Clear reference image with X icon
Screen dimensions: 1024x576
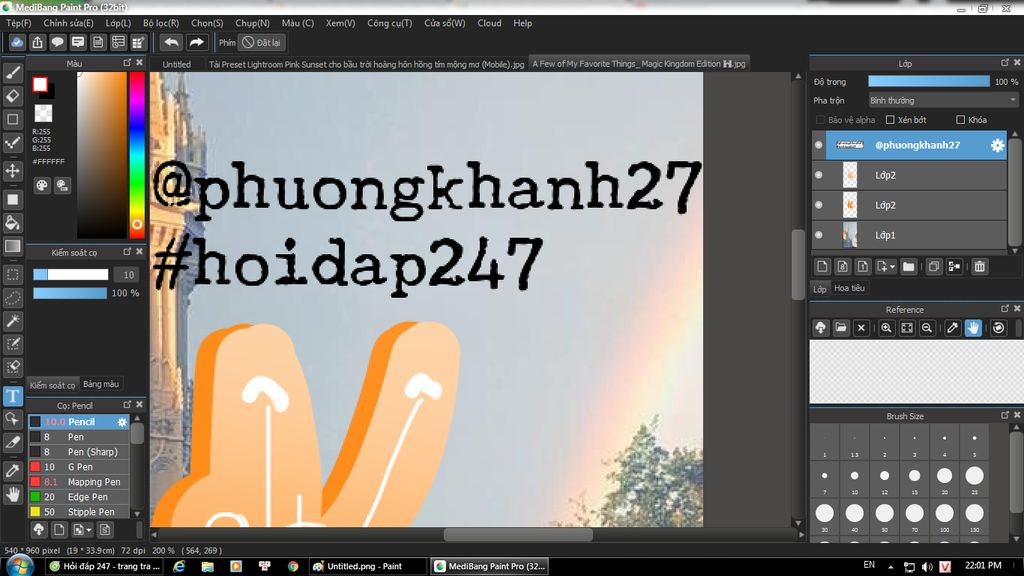tap(861, 328)
